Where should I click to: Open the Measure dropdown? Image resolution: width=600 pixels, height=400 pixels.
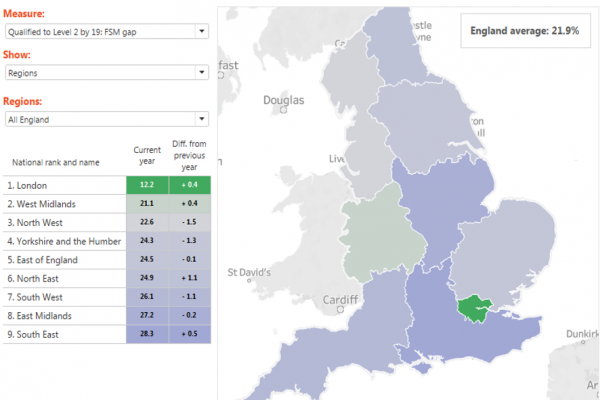[x=105, y=31]
